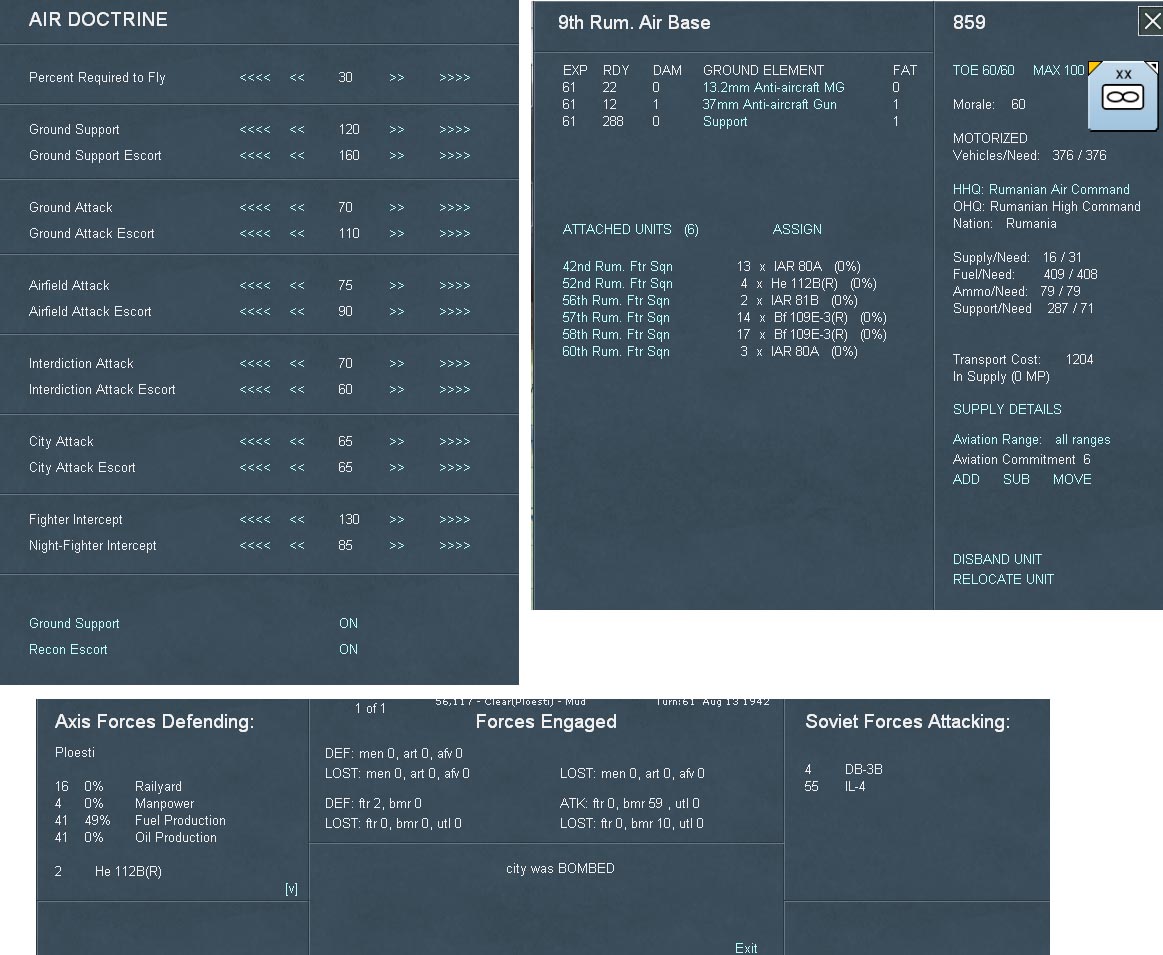This screenshot has height=955, width=1163.
Task: Decrease Ground Support Escort by large step
Action: pyautogui.click(x=254, y=155)
